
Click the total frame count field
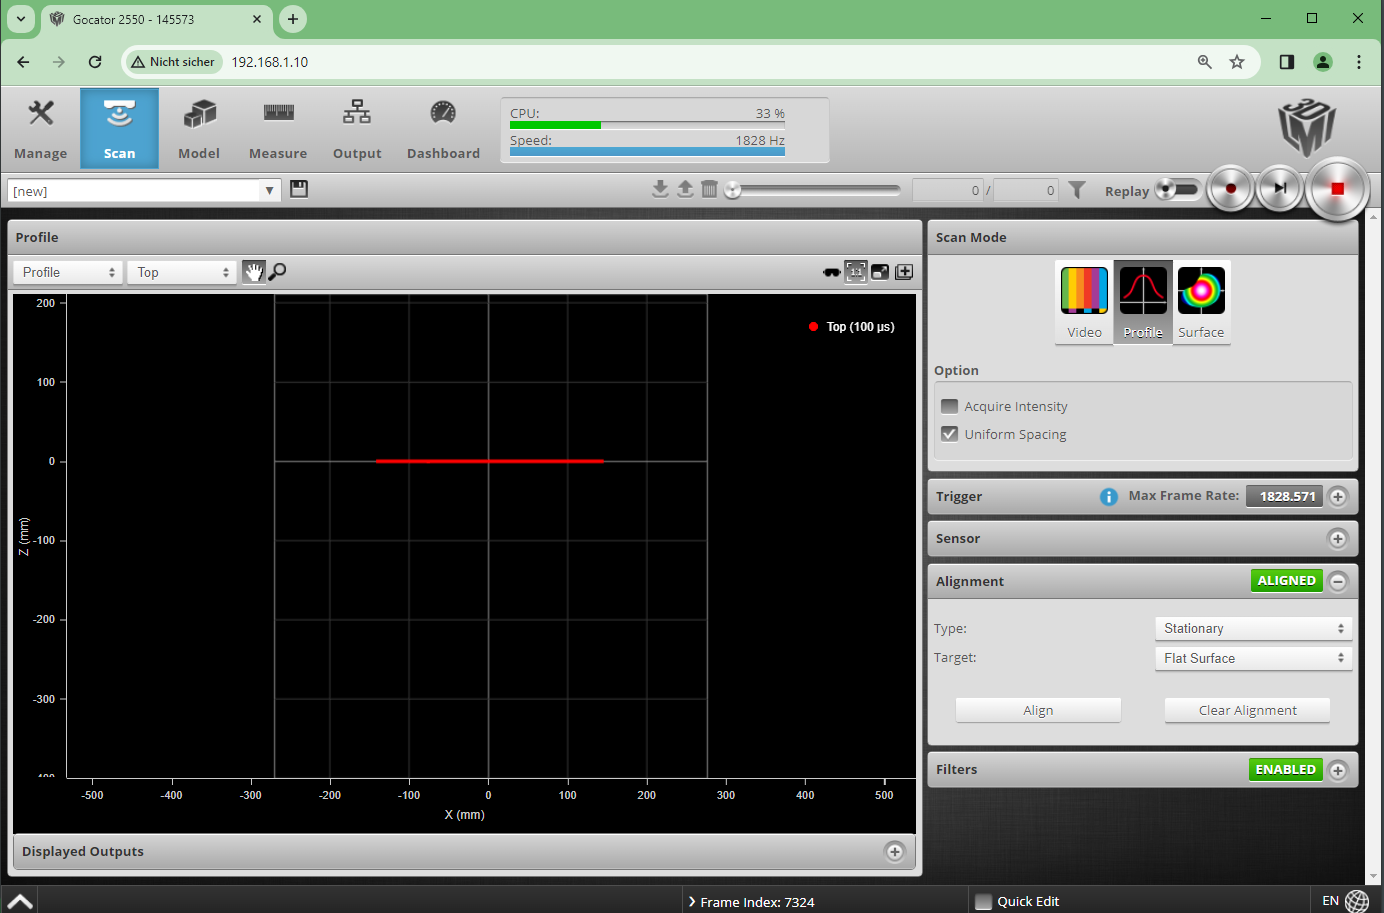click(1025, 190)
